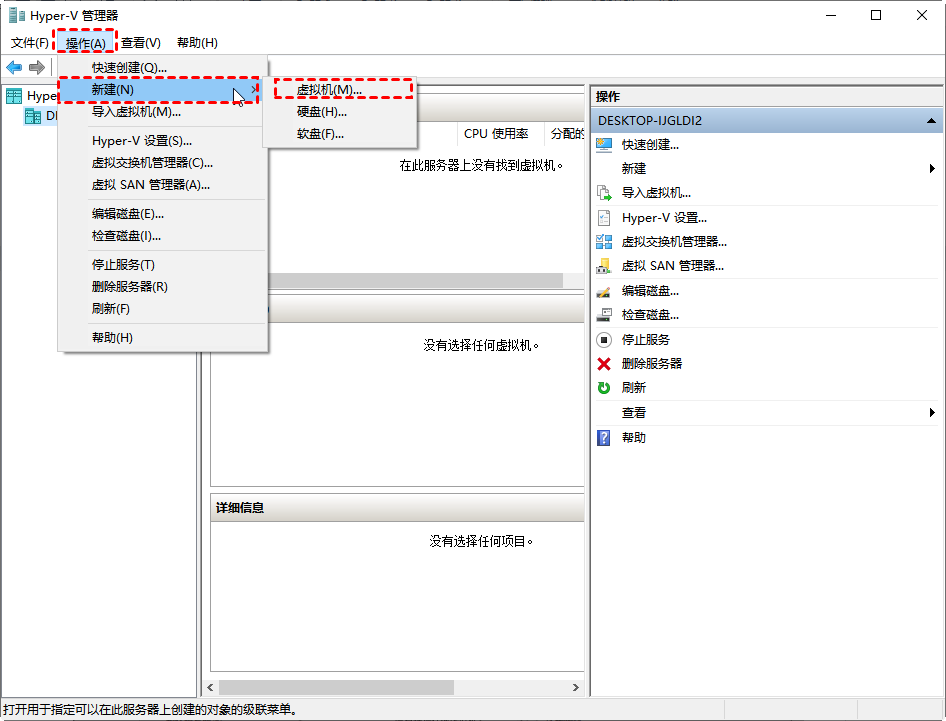This screenshot has width=946, height=721.
Task: Click the green Refresh icon
Action: point(603,388)
